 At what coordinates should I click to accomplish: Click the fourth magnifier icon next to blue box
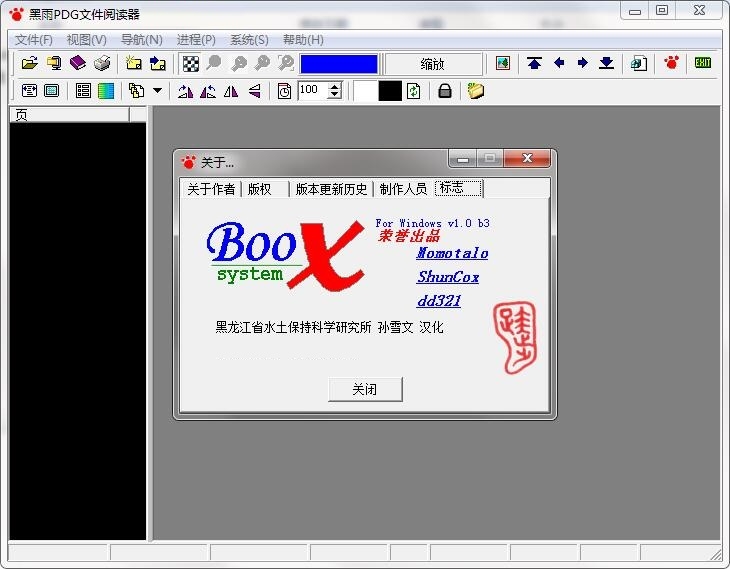point(286,63)
